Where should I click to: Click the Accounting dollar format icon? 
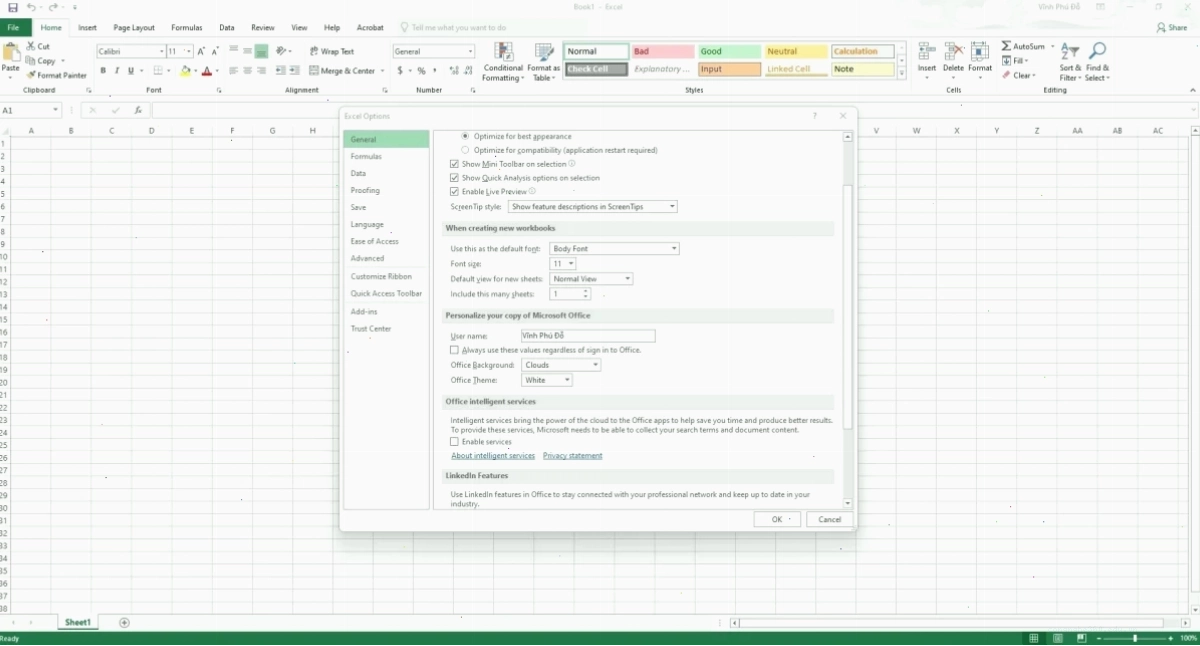[400, 71]
